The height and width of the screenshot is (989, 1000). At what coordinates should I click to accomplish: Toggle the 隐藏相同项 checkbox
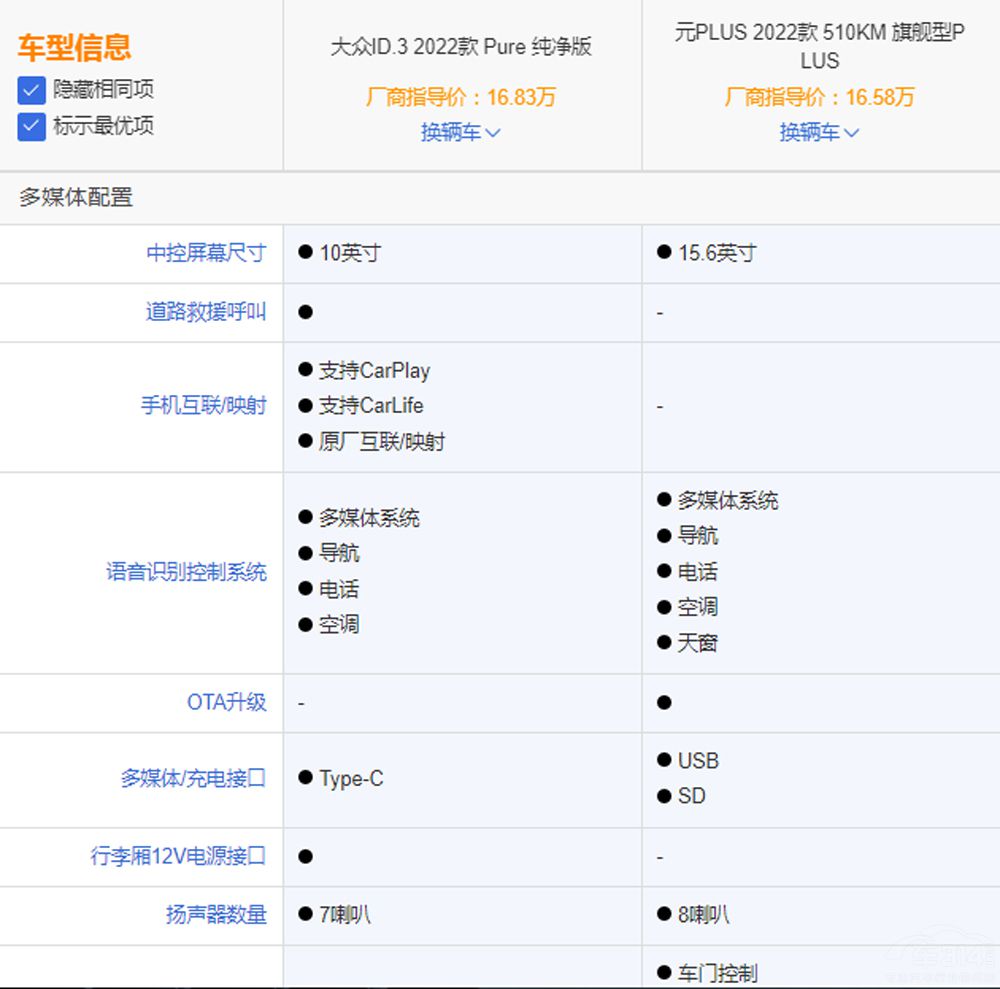[32, 90]
